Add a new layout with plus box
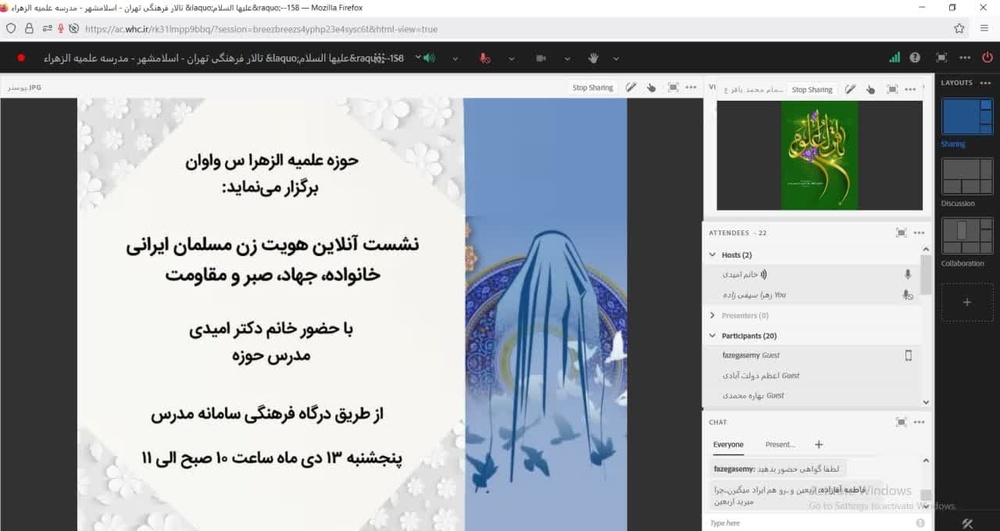1000x531 pixels. pyautogui.click(x=967, y=302)
